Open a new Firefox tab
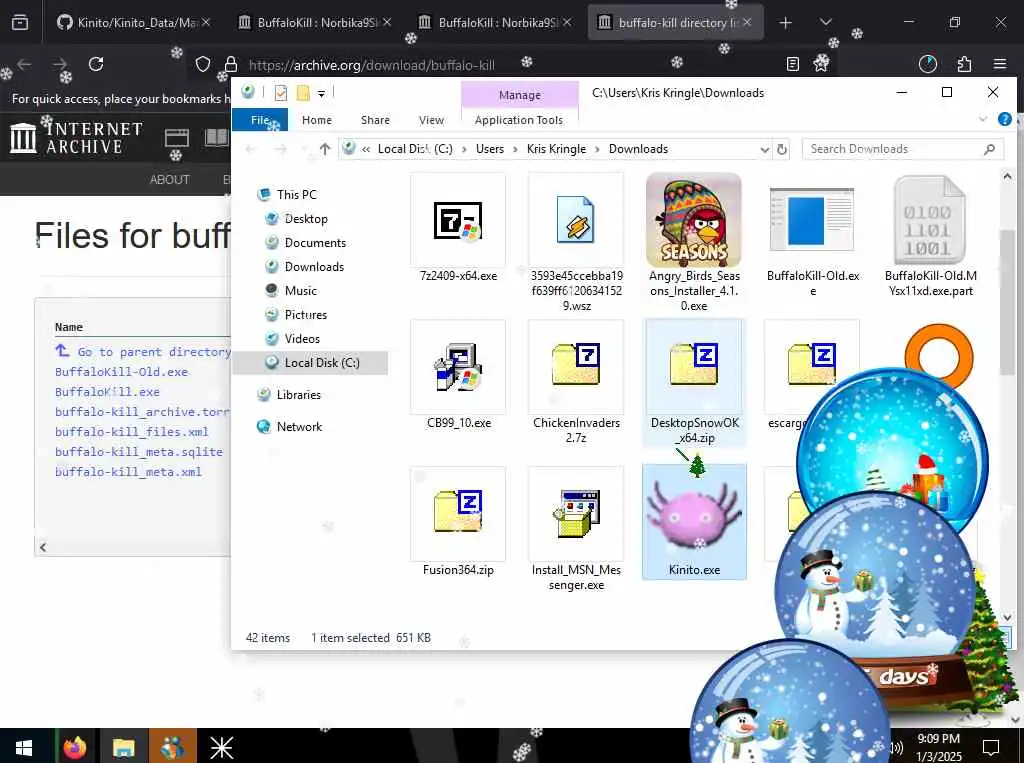 [x=786, y=23]
